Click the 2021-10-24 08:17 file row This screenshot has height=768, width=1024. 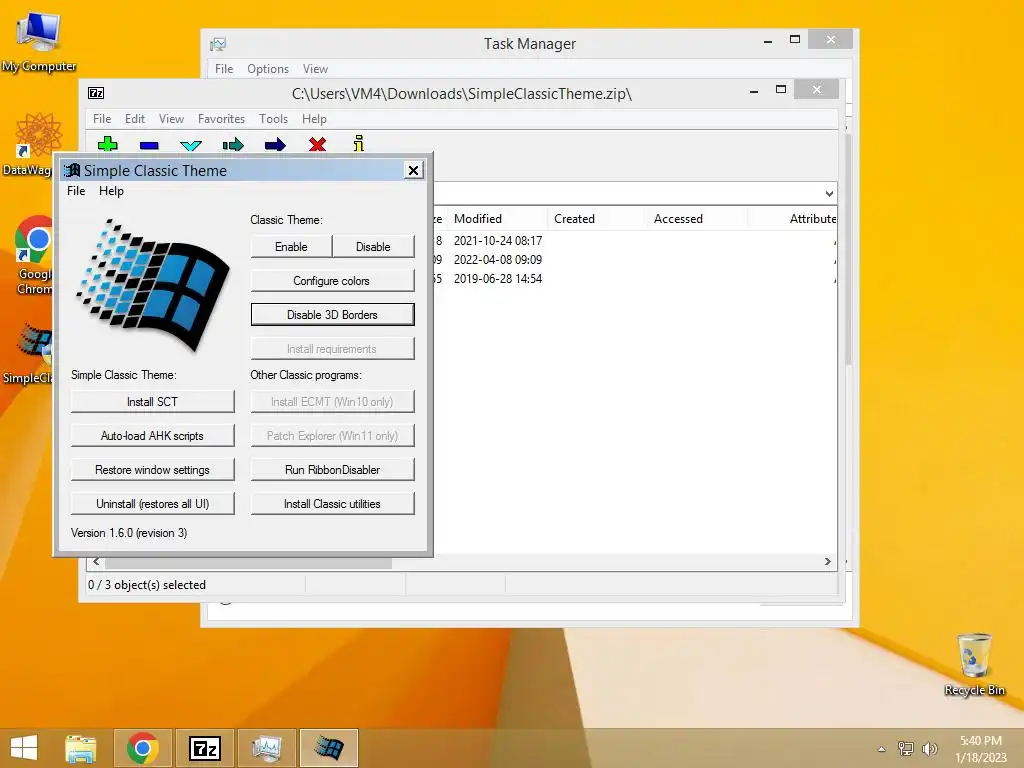tap(635, 241)
